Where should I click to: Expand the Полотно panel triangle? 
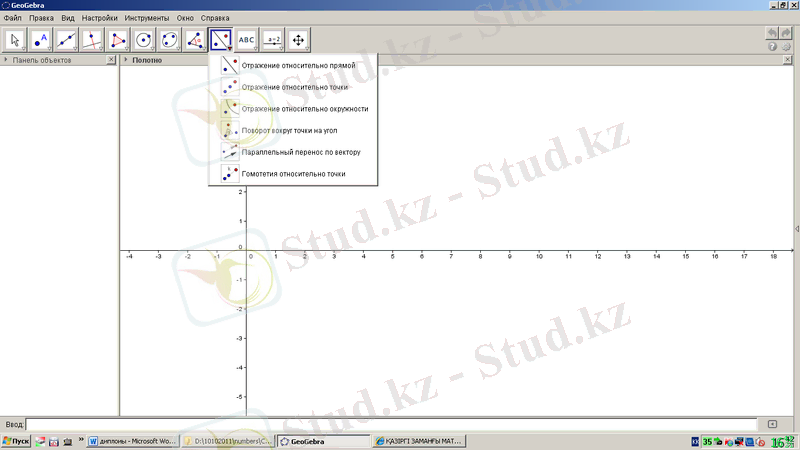tap(126, 60)
